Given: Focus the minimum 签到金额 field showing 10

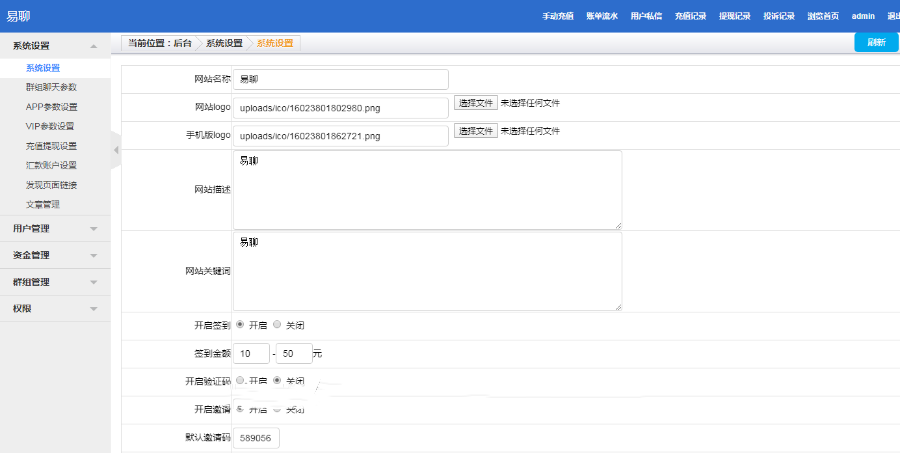Looking at the screenshot, I should (251, 354).
